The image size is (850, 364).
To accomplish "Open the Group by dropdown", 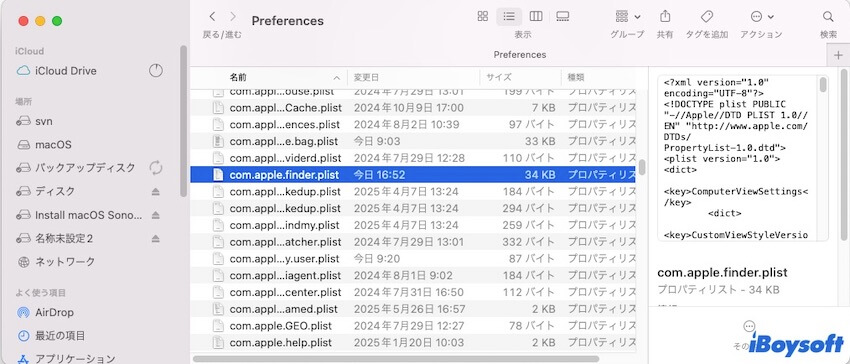I will pos(628,16).
